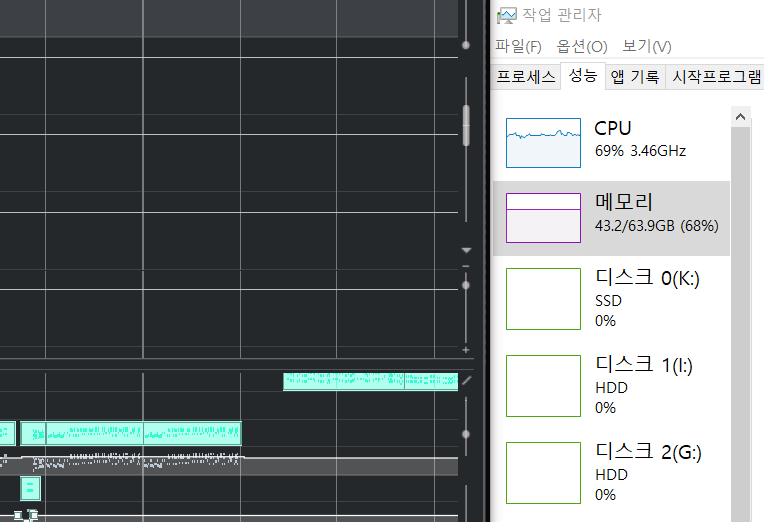Click the pencil edit icon beside the timeline

[466, 380]
